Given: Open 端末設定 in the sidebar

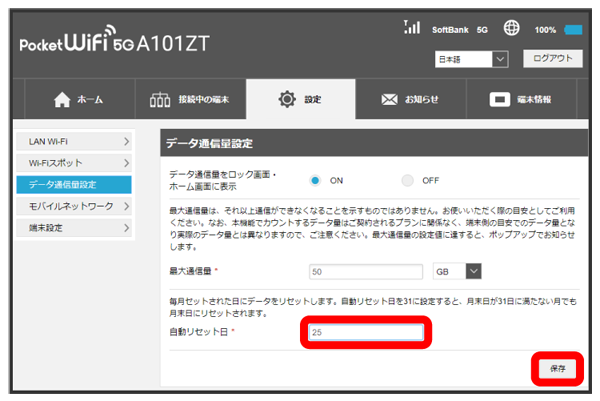Looking at the screenshot, I should click(73, 228).
